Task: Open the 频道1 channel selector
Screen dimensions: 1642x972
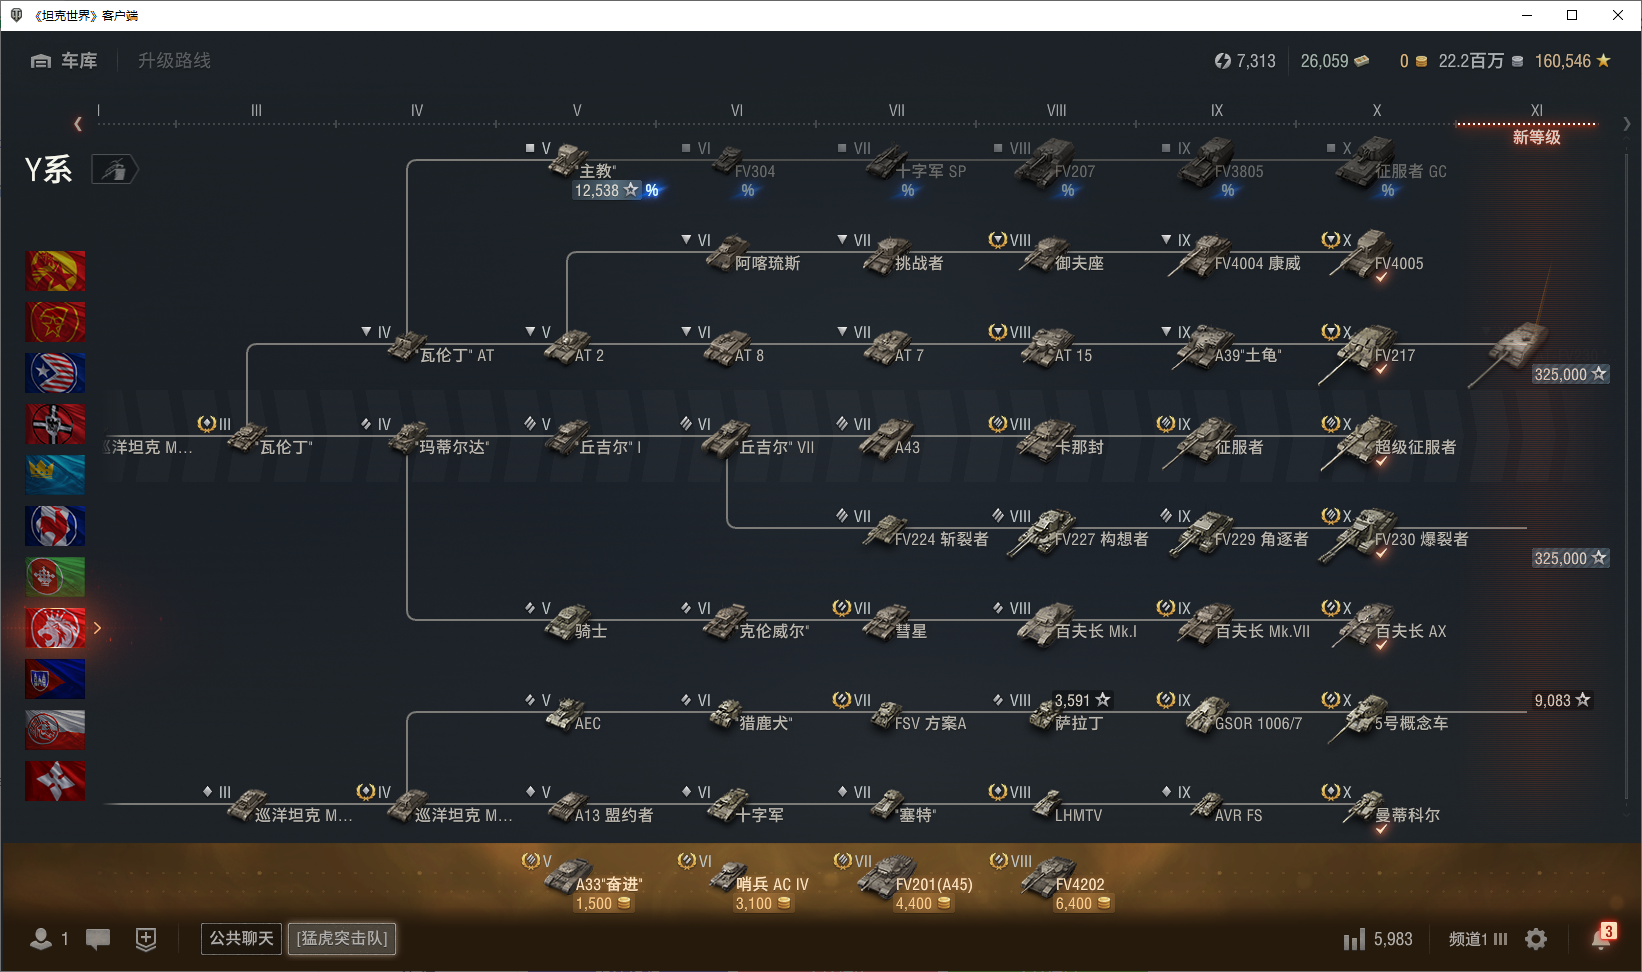Action: tap(1478, 939)
